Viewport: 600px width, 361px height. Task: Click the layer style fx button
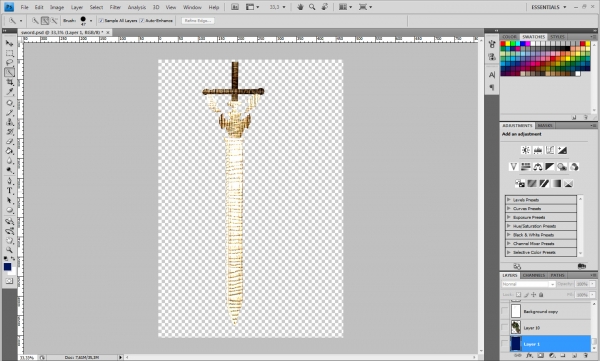[x=529, y=356]
